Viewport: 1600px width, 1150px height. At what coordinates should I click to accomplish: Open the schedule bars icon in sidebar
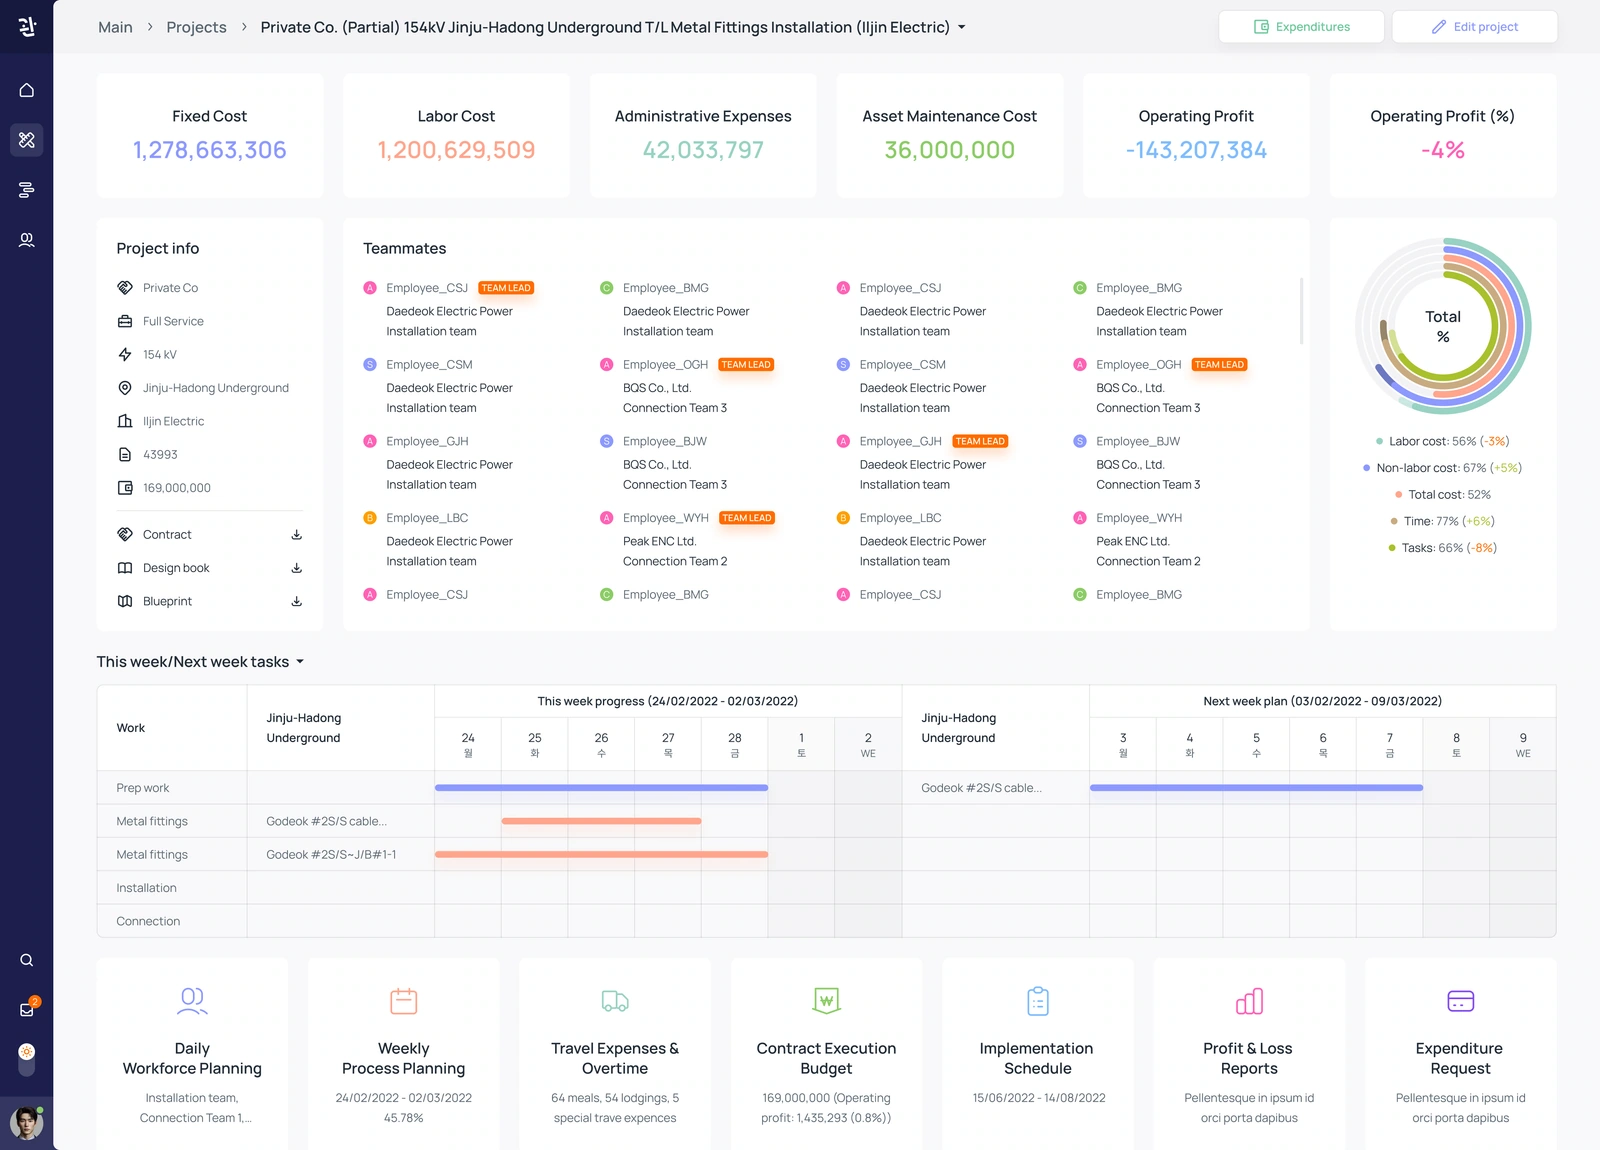(27, 190)
